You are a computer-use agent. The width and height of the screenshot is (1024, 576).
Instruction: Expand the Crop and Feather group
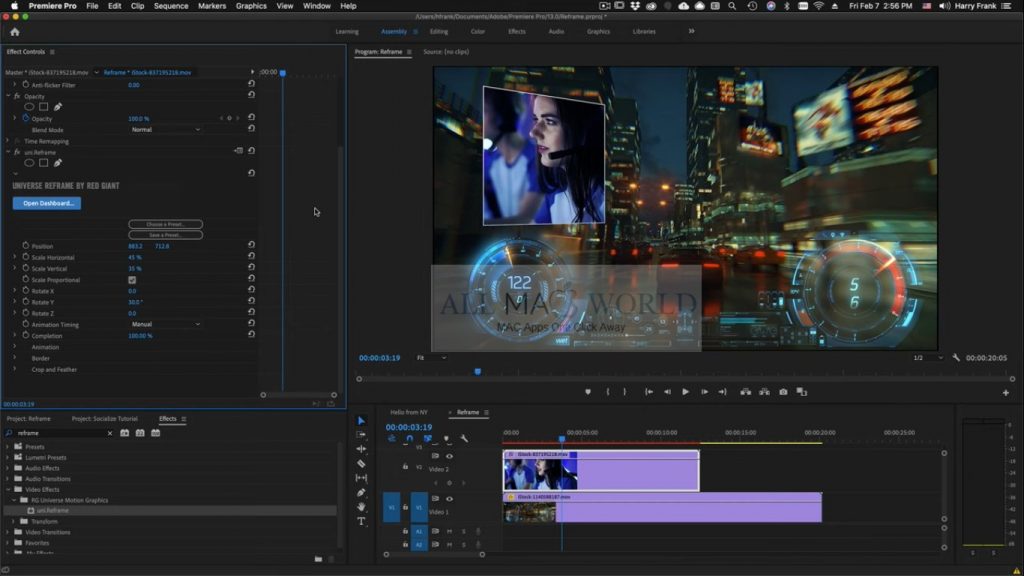(14, 369)
